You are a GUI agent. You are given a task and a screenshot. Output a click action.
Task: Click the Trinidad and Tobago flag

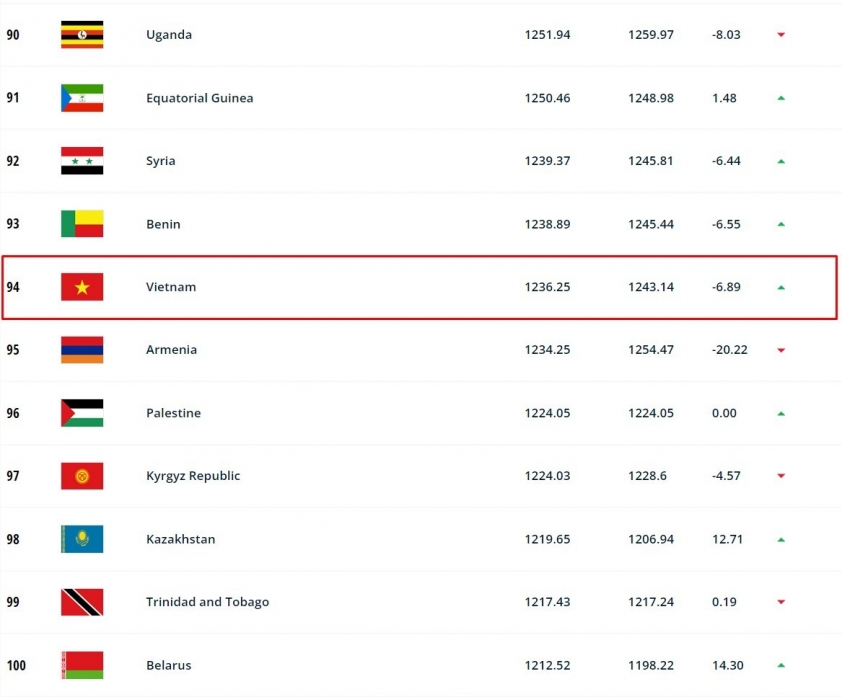[x=82, y=602]
